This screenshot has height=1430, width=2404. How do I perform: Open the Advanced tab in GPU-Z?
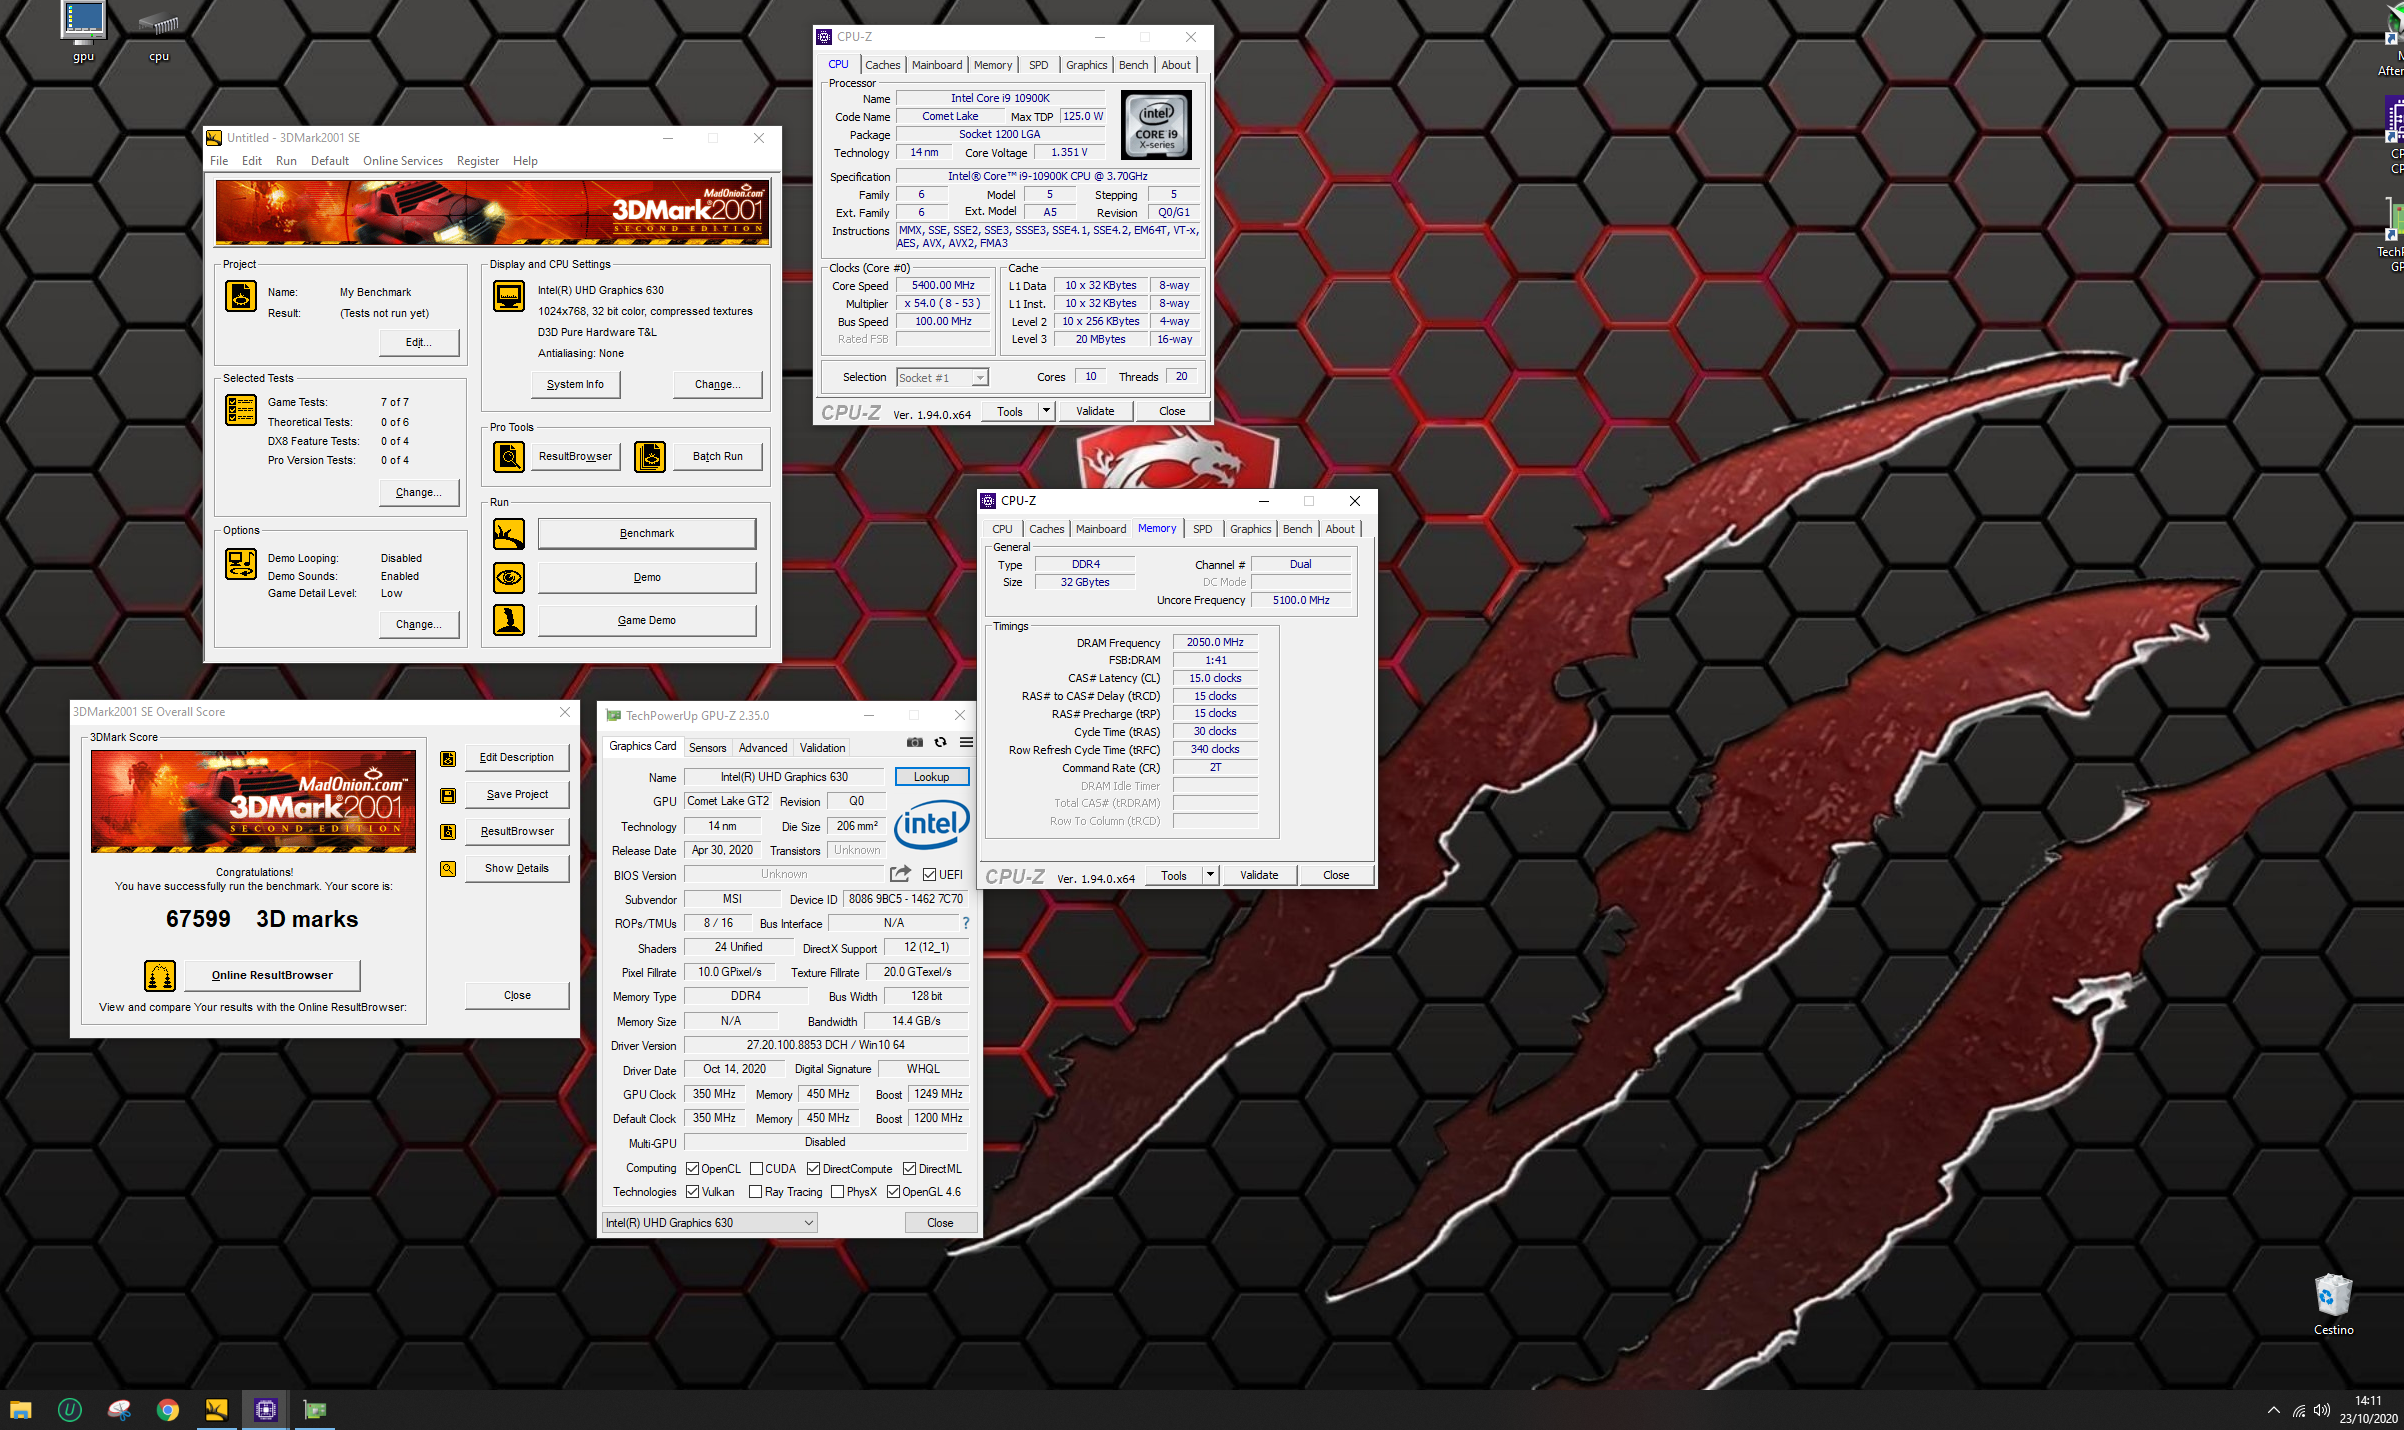coord(763,748)
